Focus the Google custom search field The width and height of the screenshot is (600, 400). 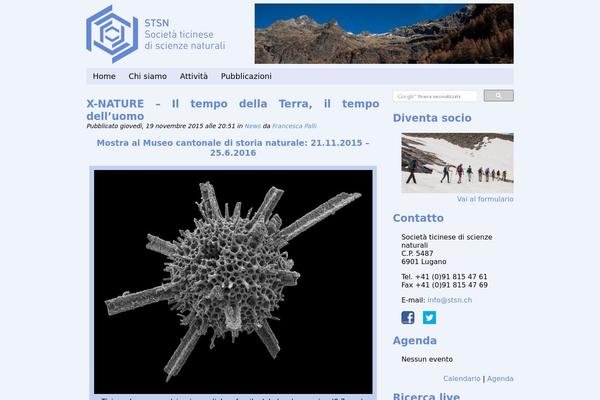[435, 96]
